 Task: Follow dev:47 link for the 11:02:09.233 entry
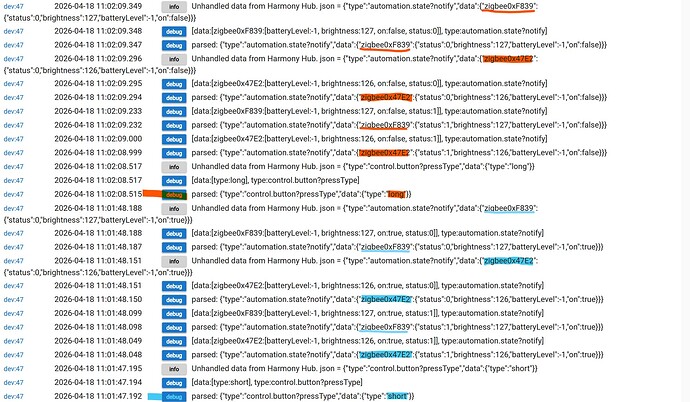pos(14,111)
